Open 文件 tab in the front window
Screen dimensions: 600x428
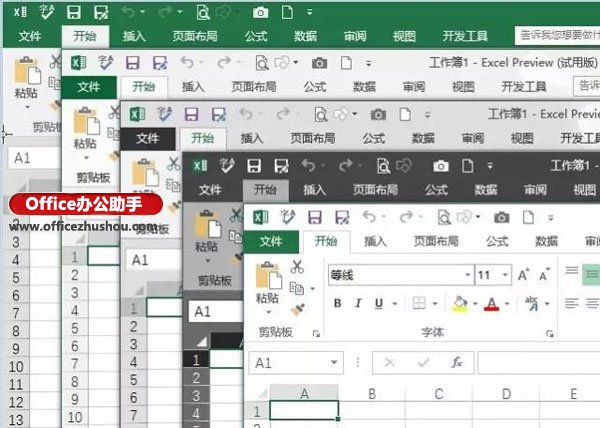[x=271, y=241]
